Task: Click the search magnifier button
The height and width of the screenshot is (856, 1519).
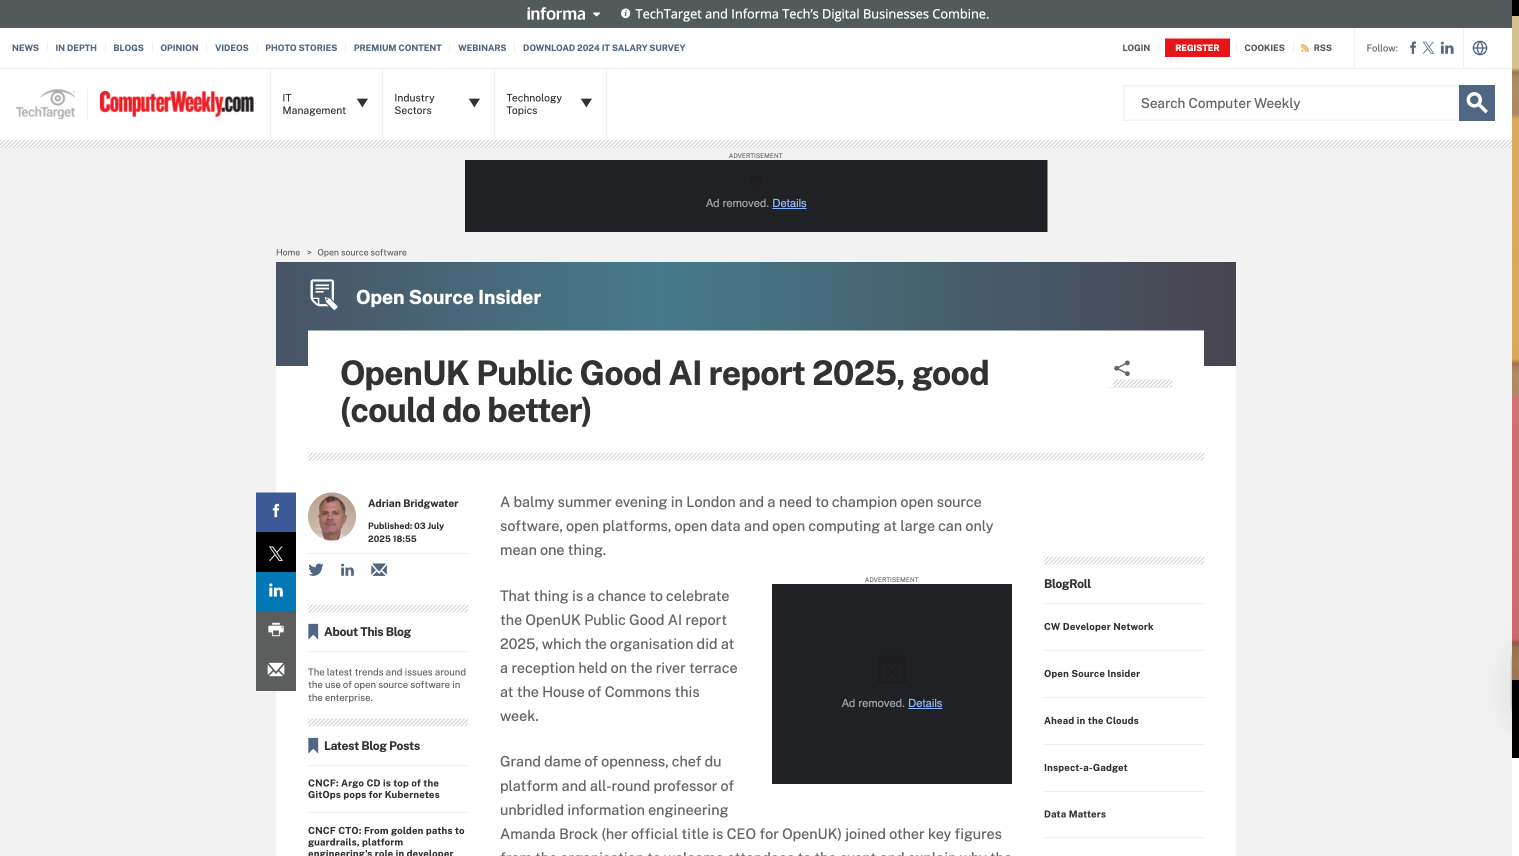Action: [x=1476, y=103]
